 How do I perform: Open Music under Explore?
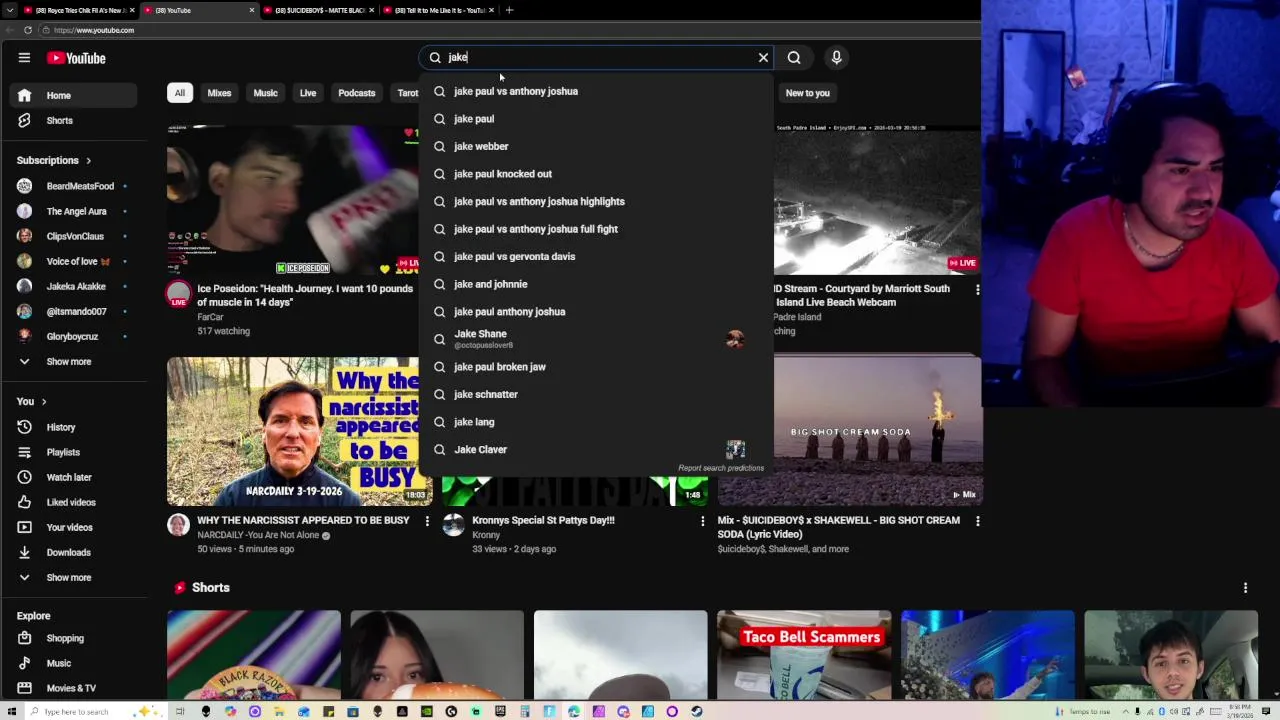pyautogui.click(x=74, y=663)
